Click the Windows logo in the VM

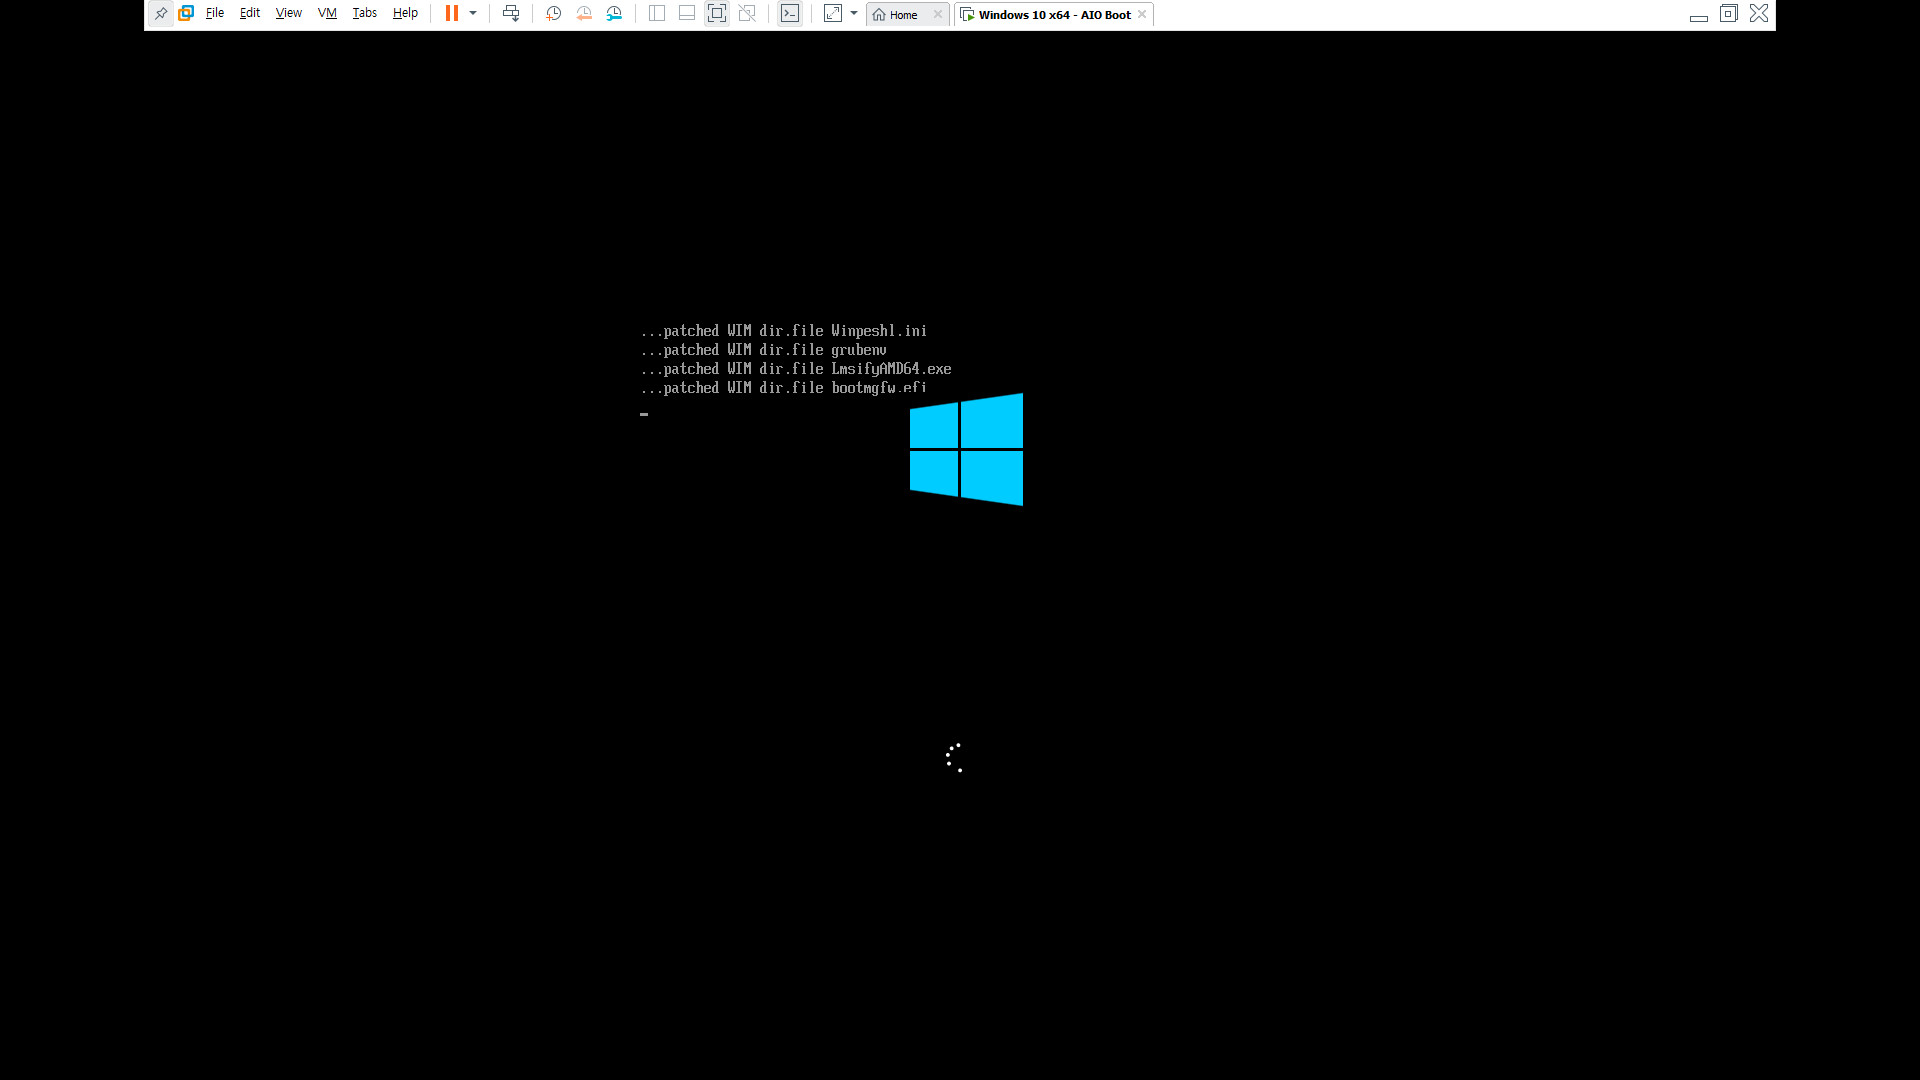(966, 449)
